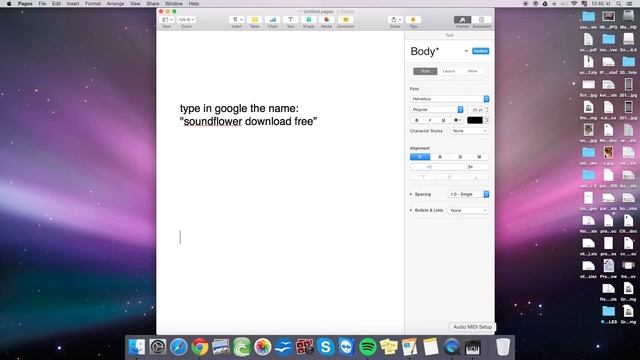The height and width of the screenshot is (360, 640).
Task: Click the font size stepper
Action: (487, 109)
